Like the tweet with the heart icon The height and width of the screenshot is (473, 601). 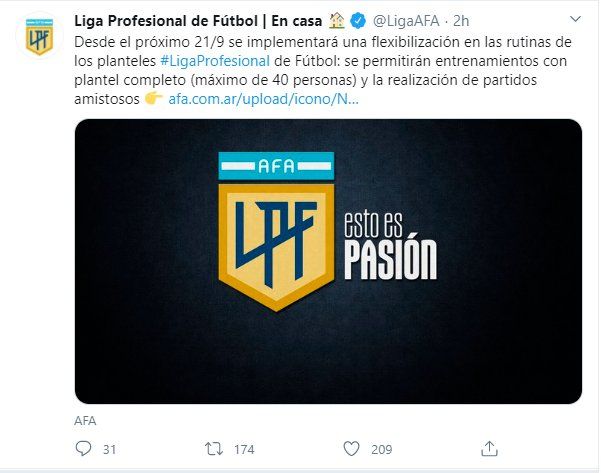[351, 449]
